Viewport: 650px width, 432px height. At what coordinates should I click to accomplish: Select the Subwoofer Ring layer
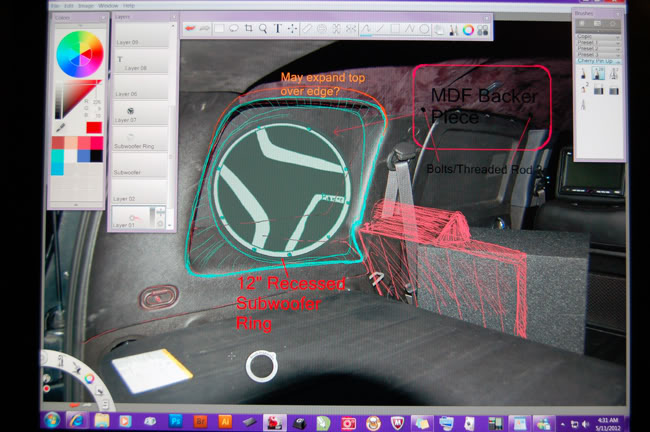[141, 139]
